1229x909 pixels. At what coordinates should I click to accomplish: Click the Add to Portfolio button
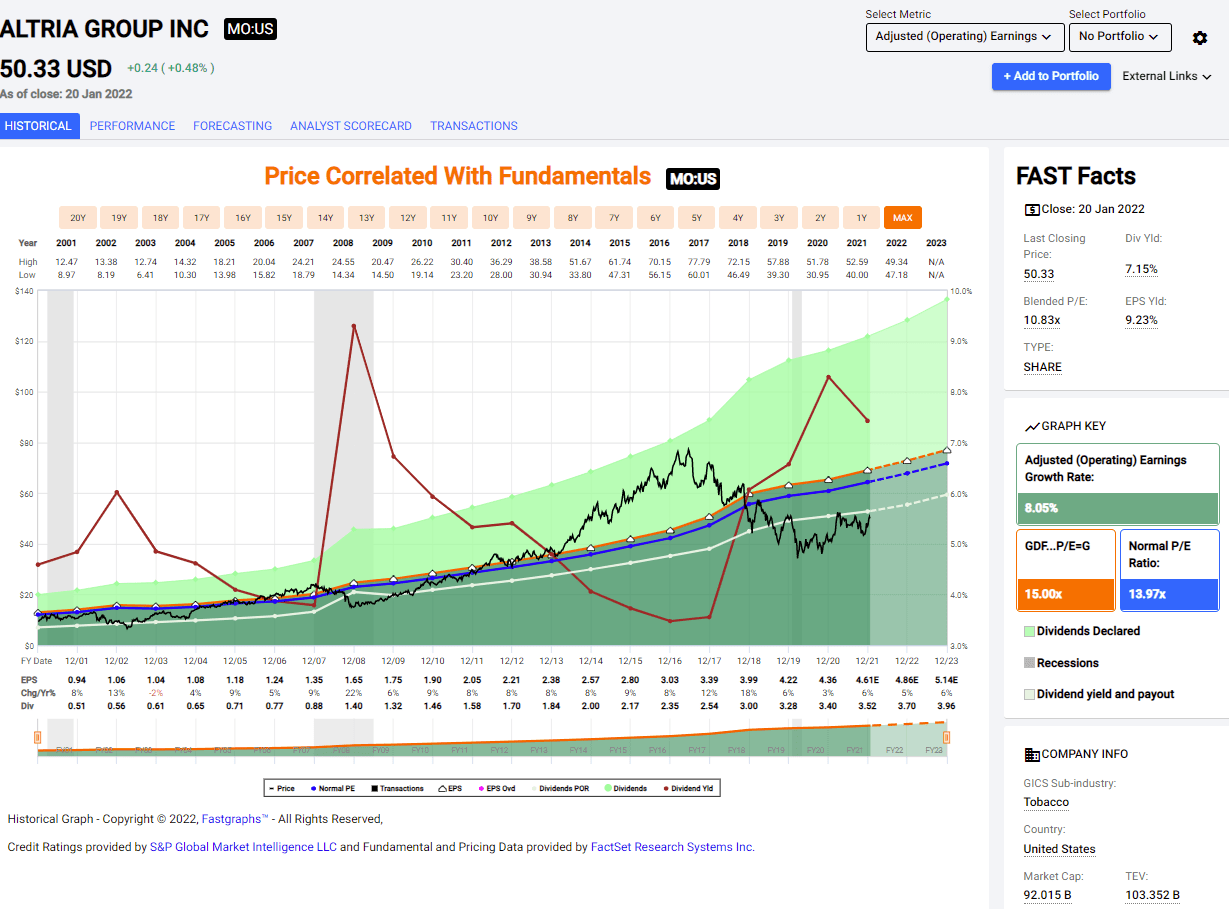click(x=1051, y=76)
